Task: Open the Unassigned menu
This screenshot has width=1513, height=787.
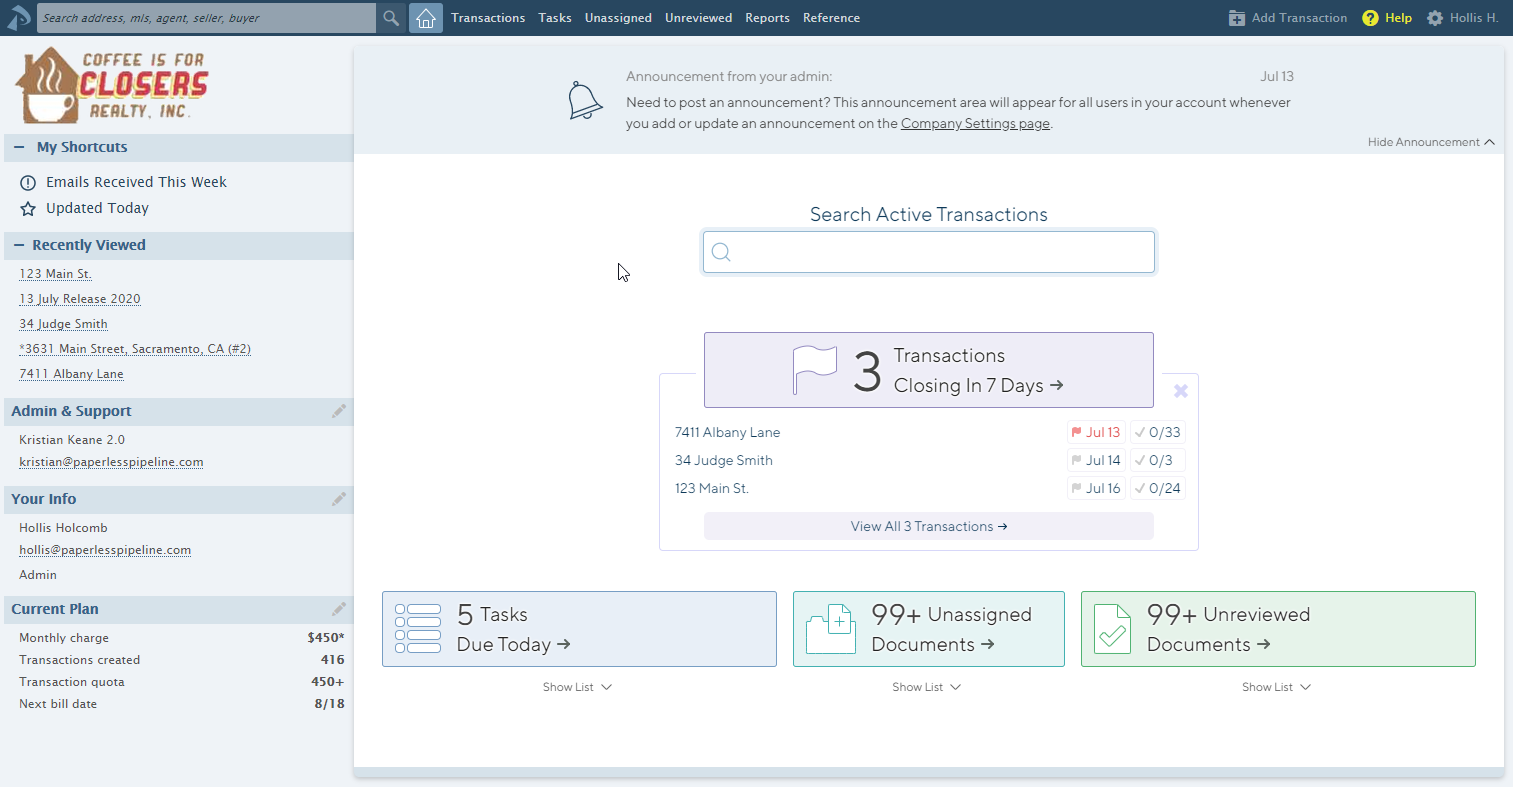Action: 618,18
